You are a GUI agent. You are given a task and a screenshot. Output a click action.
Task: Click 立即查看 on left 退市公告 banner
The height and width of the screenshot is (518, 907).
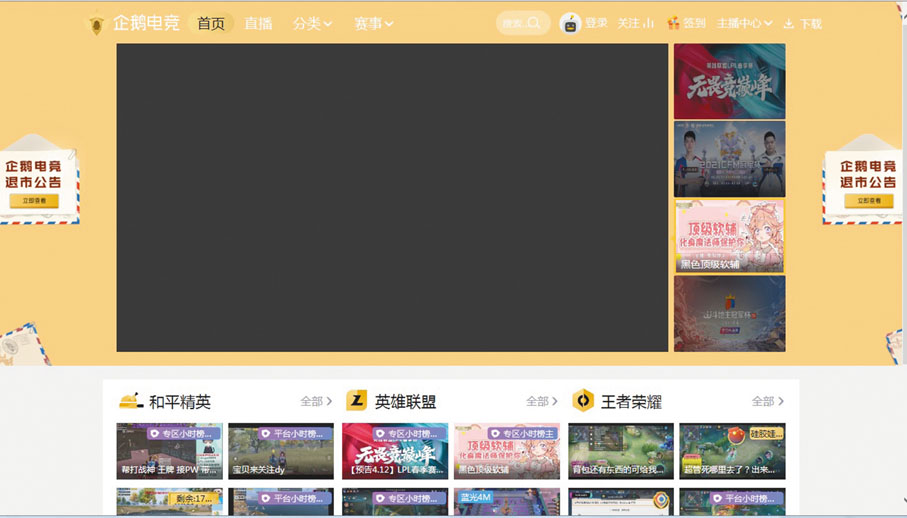pos(34,201)
